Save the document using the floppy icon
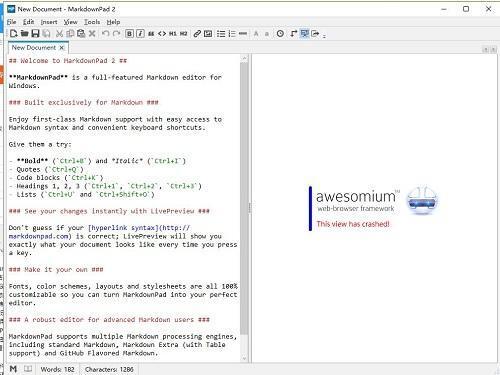Image resolution: width=500 pixels, height=375 pixels. [35, 33]
